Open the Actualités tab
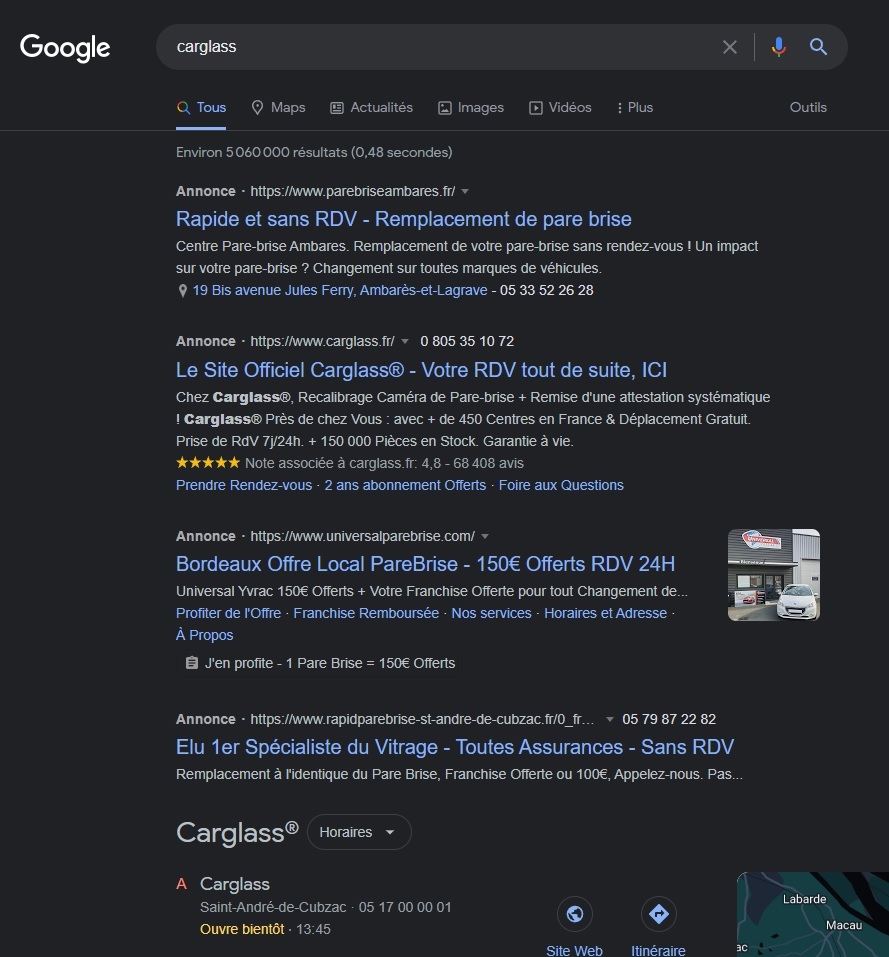The width and height of the screenshot is (889, 957). click(x=372, y=107)
